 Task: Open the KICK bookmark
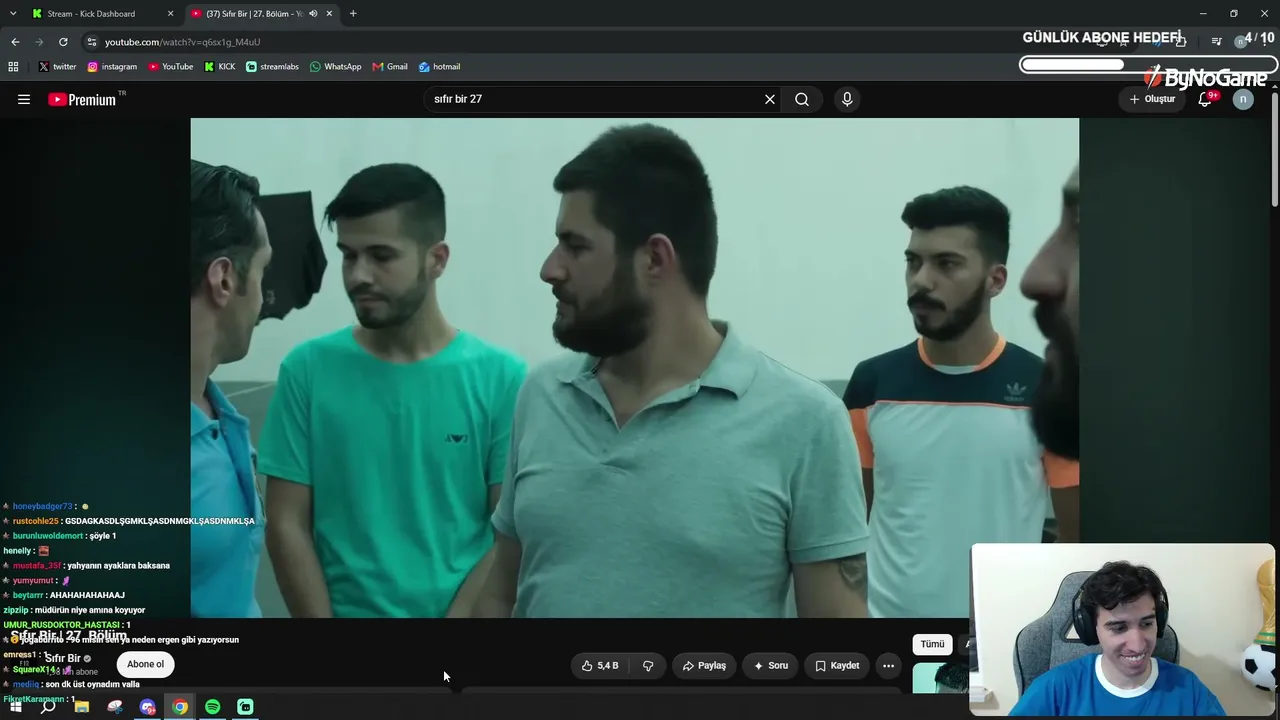pos(220,67)
